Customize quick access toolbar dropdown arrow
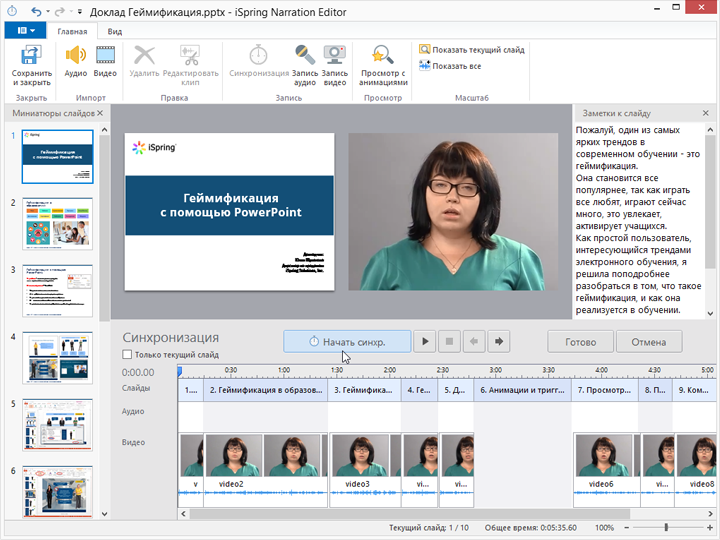 (x=80, y=11)
